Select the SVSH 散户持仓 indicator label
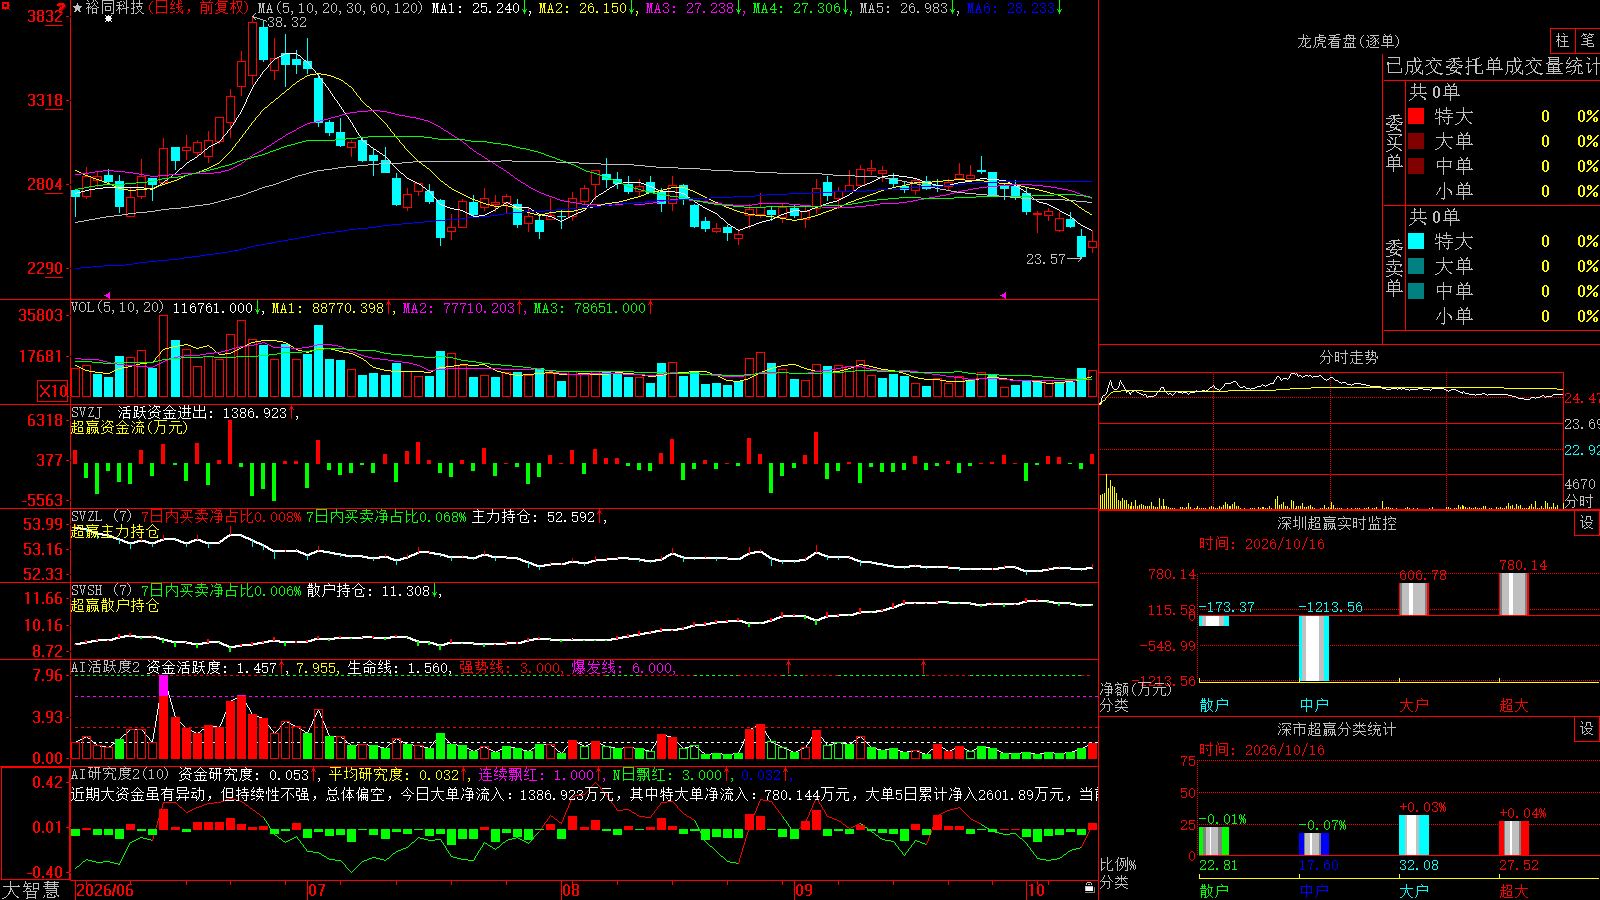Image resolution: width=1600 pixels, height=900 pixels. [x=101, y=591]
